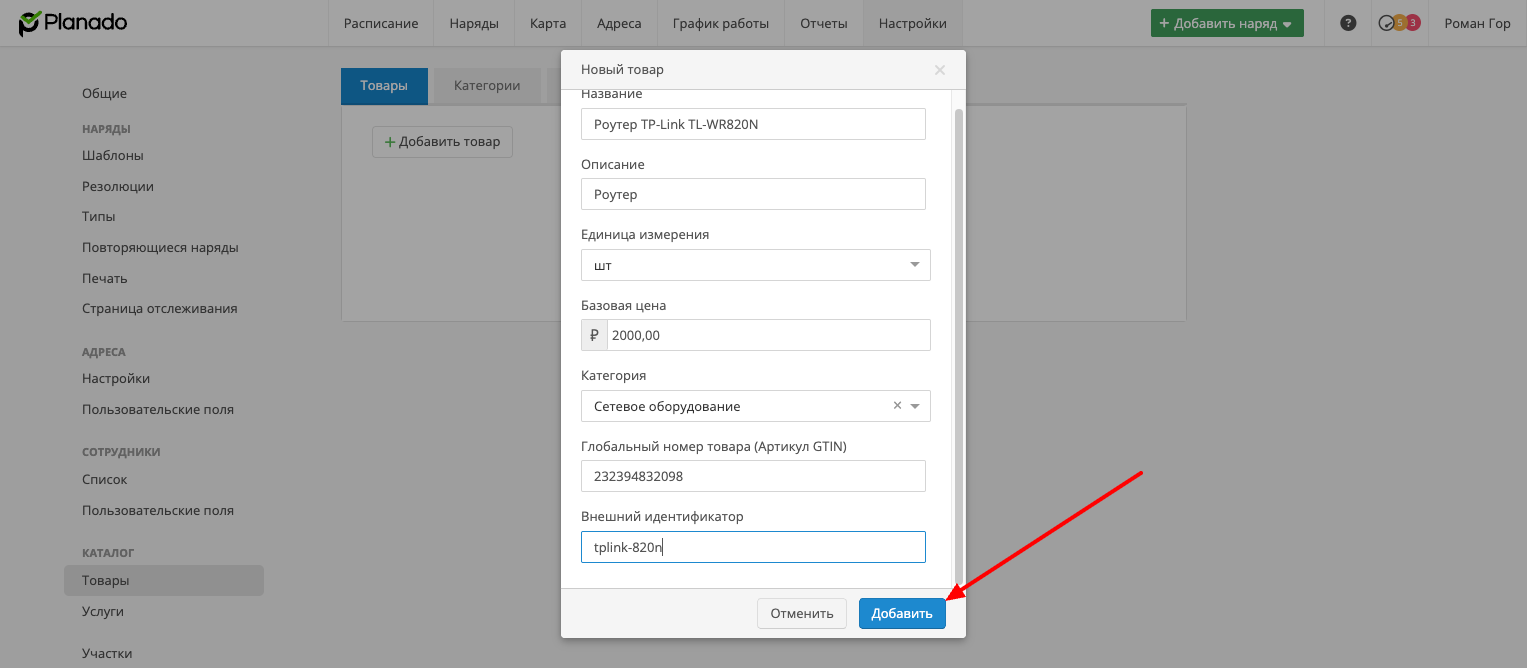Image resolution: width=1527 pixels, height=668 pixels.
Task: Close the Новый товар dialog
Action: click(940, 70)
